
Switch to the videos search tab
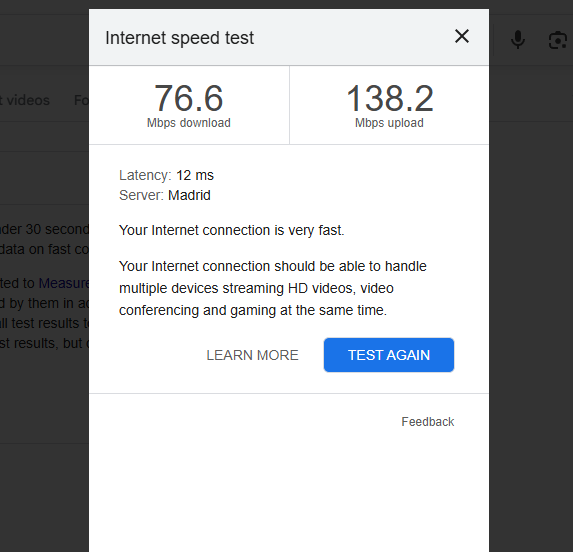pos(25,100)
